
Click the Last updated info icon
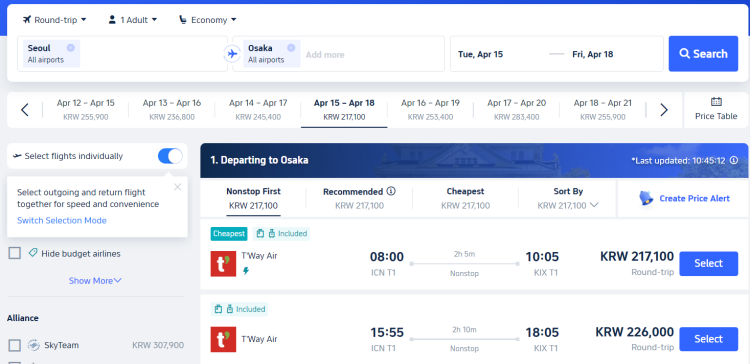coord(734,160)
